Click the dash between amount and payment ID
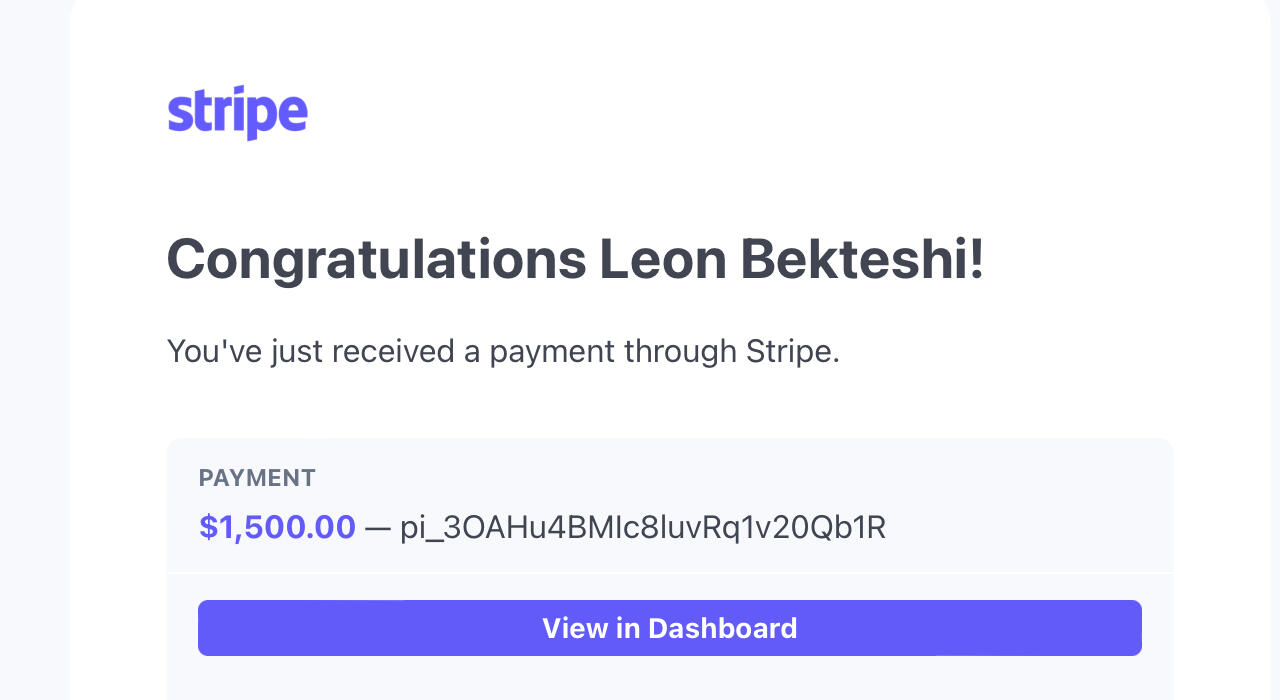 pos(378,528)
